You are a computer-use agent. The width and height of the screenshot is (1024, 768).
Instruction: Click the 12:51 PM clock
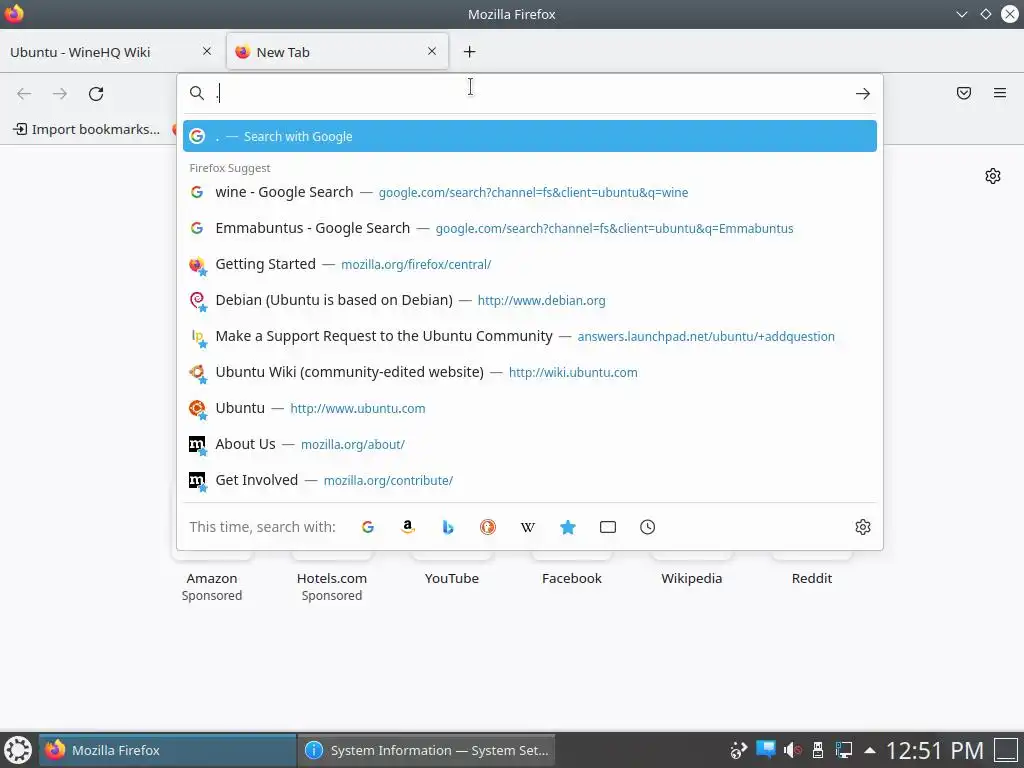[x=935, y=750]
